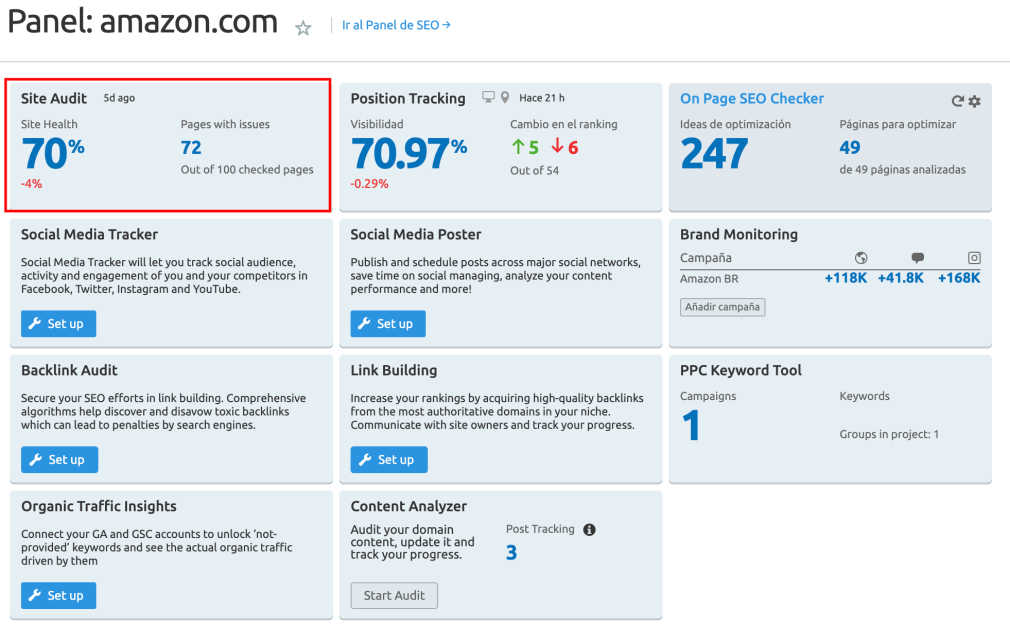
Task: Click the speech bubble icon in Brand Monitoring
Action: [918, 258]
